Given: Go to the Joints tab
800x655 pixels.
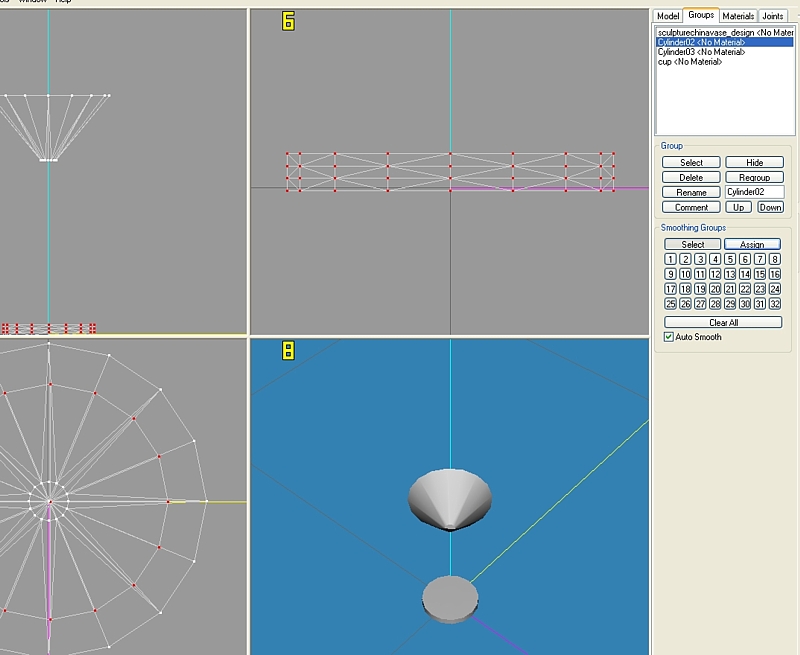Looking at the screenshot, I should pyautogui.click(x=773, y=16).
